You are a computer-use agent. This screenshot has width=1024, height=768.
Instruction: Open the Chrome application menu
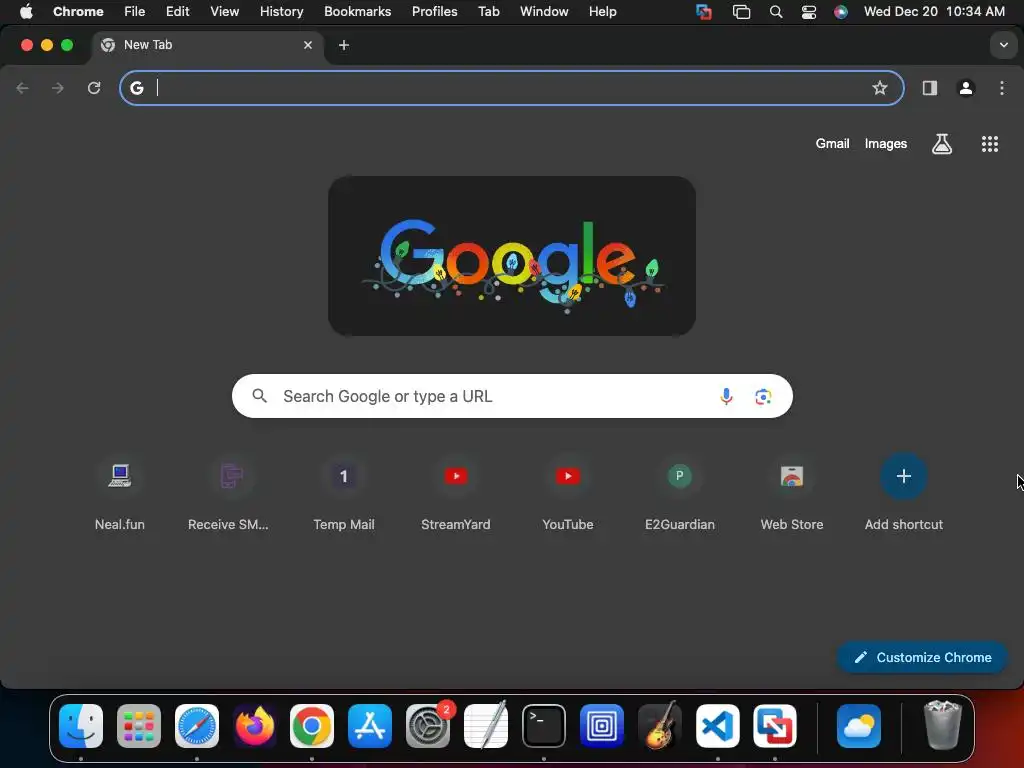point(78,11)
